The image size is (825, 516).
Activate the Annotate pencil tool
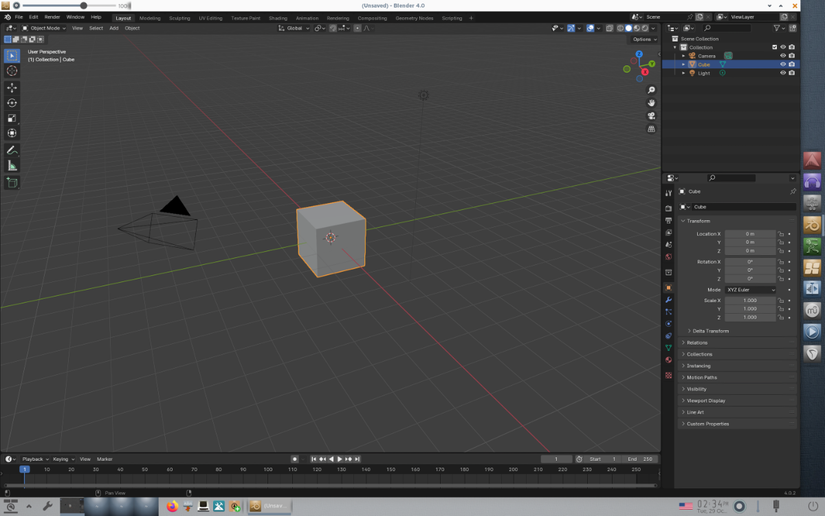pos(12,150)
